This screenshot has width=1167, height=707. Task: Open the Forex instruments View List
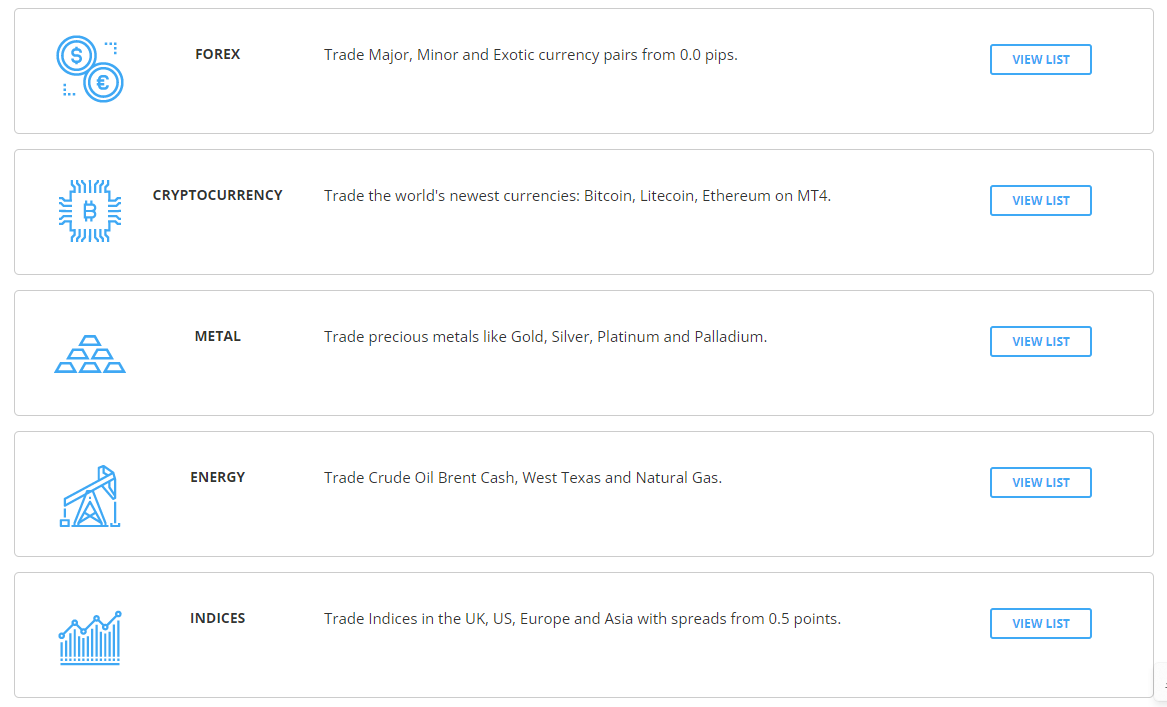pyautogui.click(x=1040, y=60)
